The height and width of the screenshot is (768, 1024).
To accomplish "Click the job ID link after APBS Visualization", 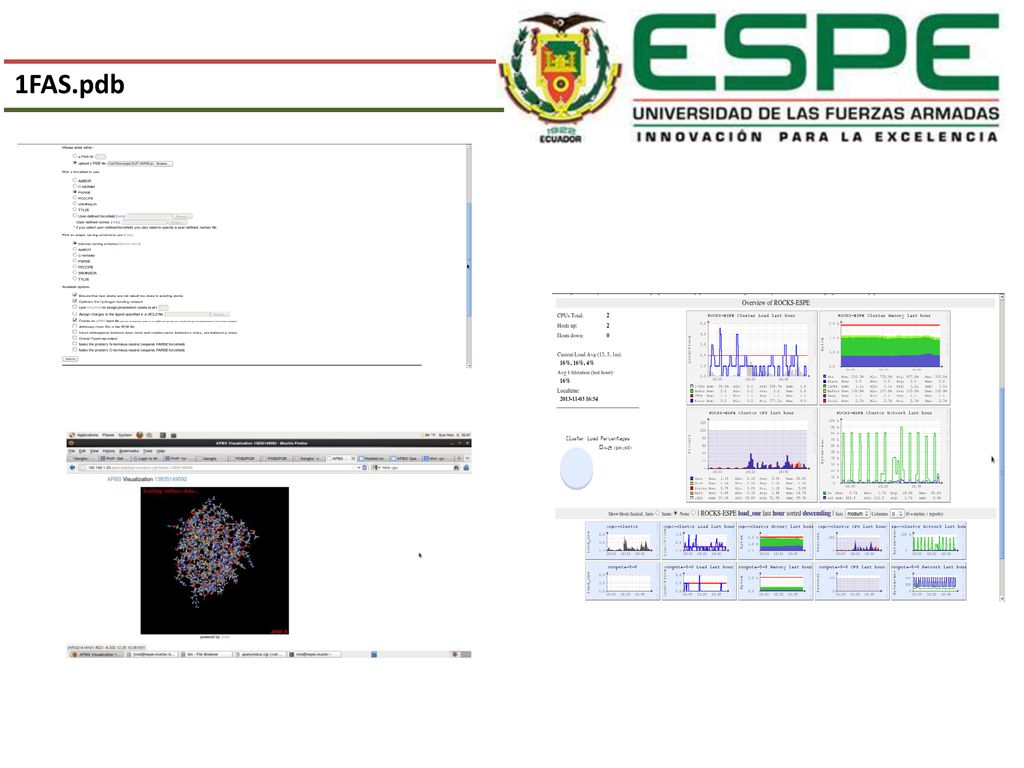I will click(170, 479).
